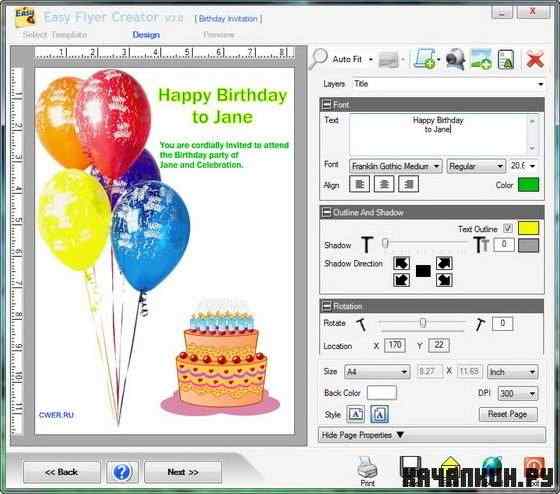Click the magnifier zoom icon
Screen dimensions: 560x494
click(318, 59)
